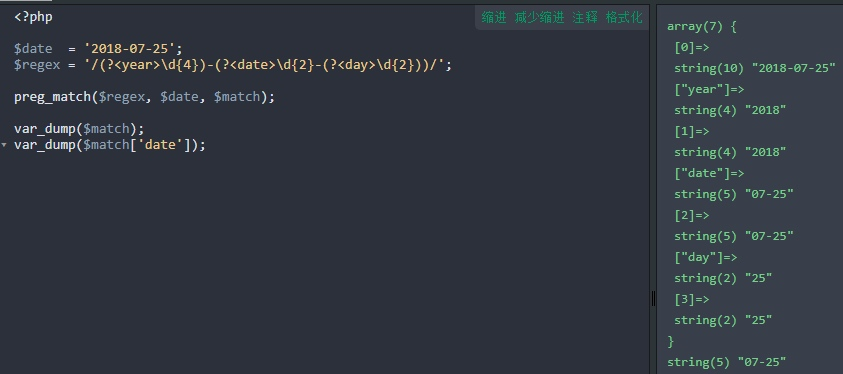Select the ["year"]=> key in the output
Image resolution: width=843 pixels, height=374 pixels.
(x=709, y=90)
